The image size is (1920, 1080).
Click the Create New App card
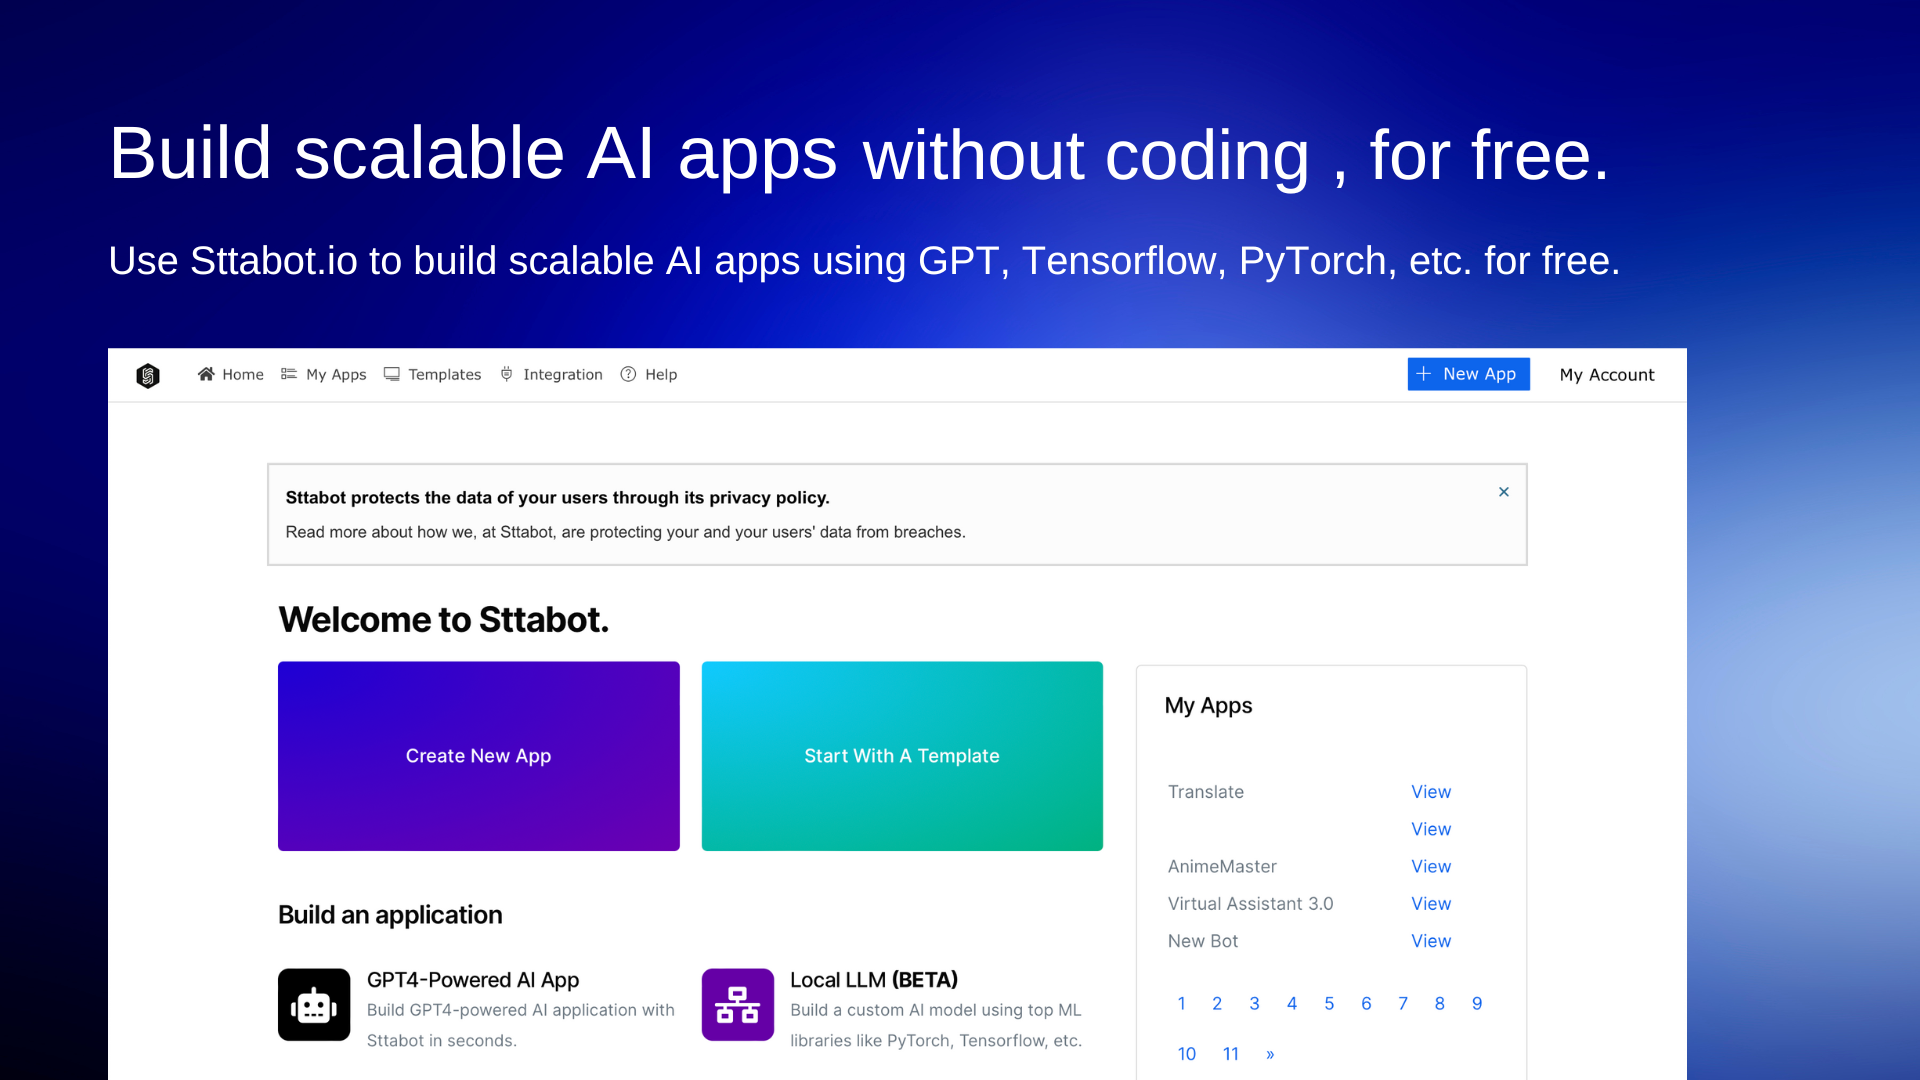479,756
